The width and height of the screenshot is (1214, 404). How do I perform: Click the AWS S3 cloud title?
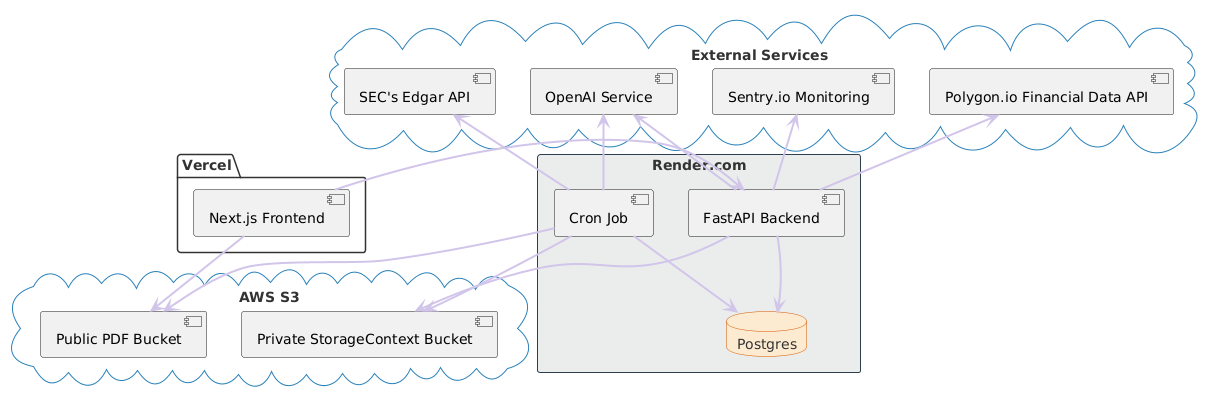[269, 297]
